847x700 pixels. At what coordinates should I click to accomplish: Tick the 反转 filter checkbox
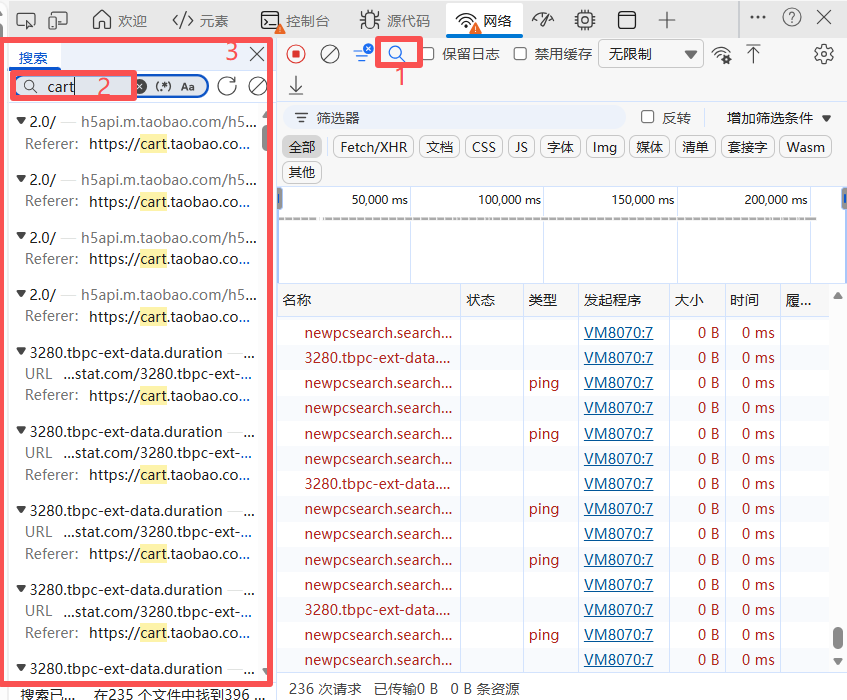point(648,118)
